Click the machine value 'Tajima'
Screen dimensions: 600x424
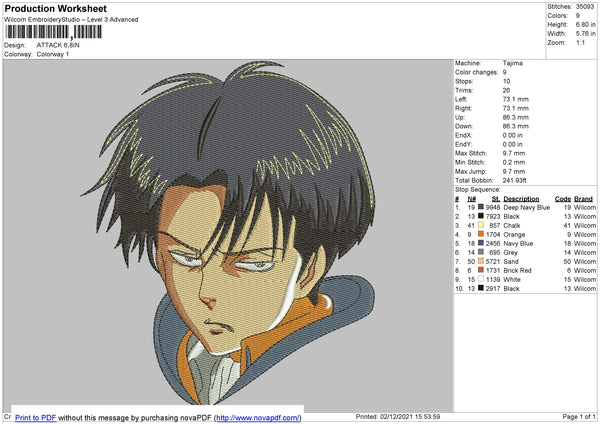tap(512, 63)
